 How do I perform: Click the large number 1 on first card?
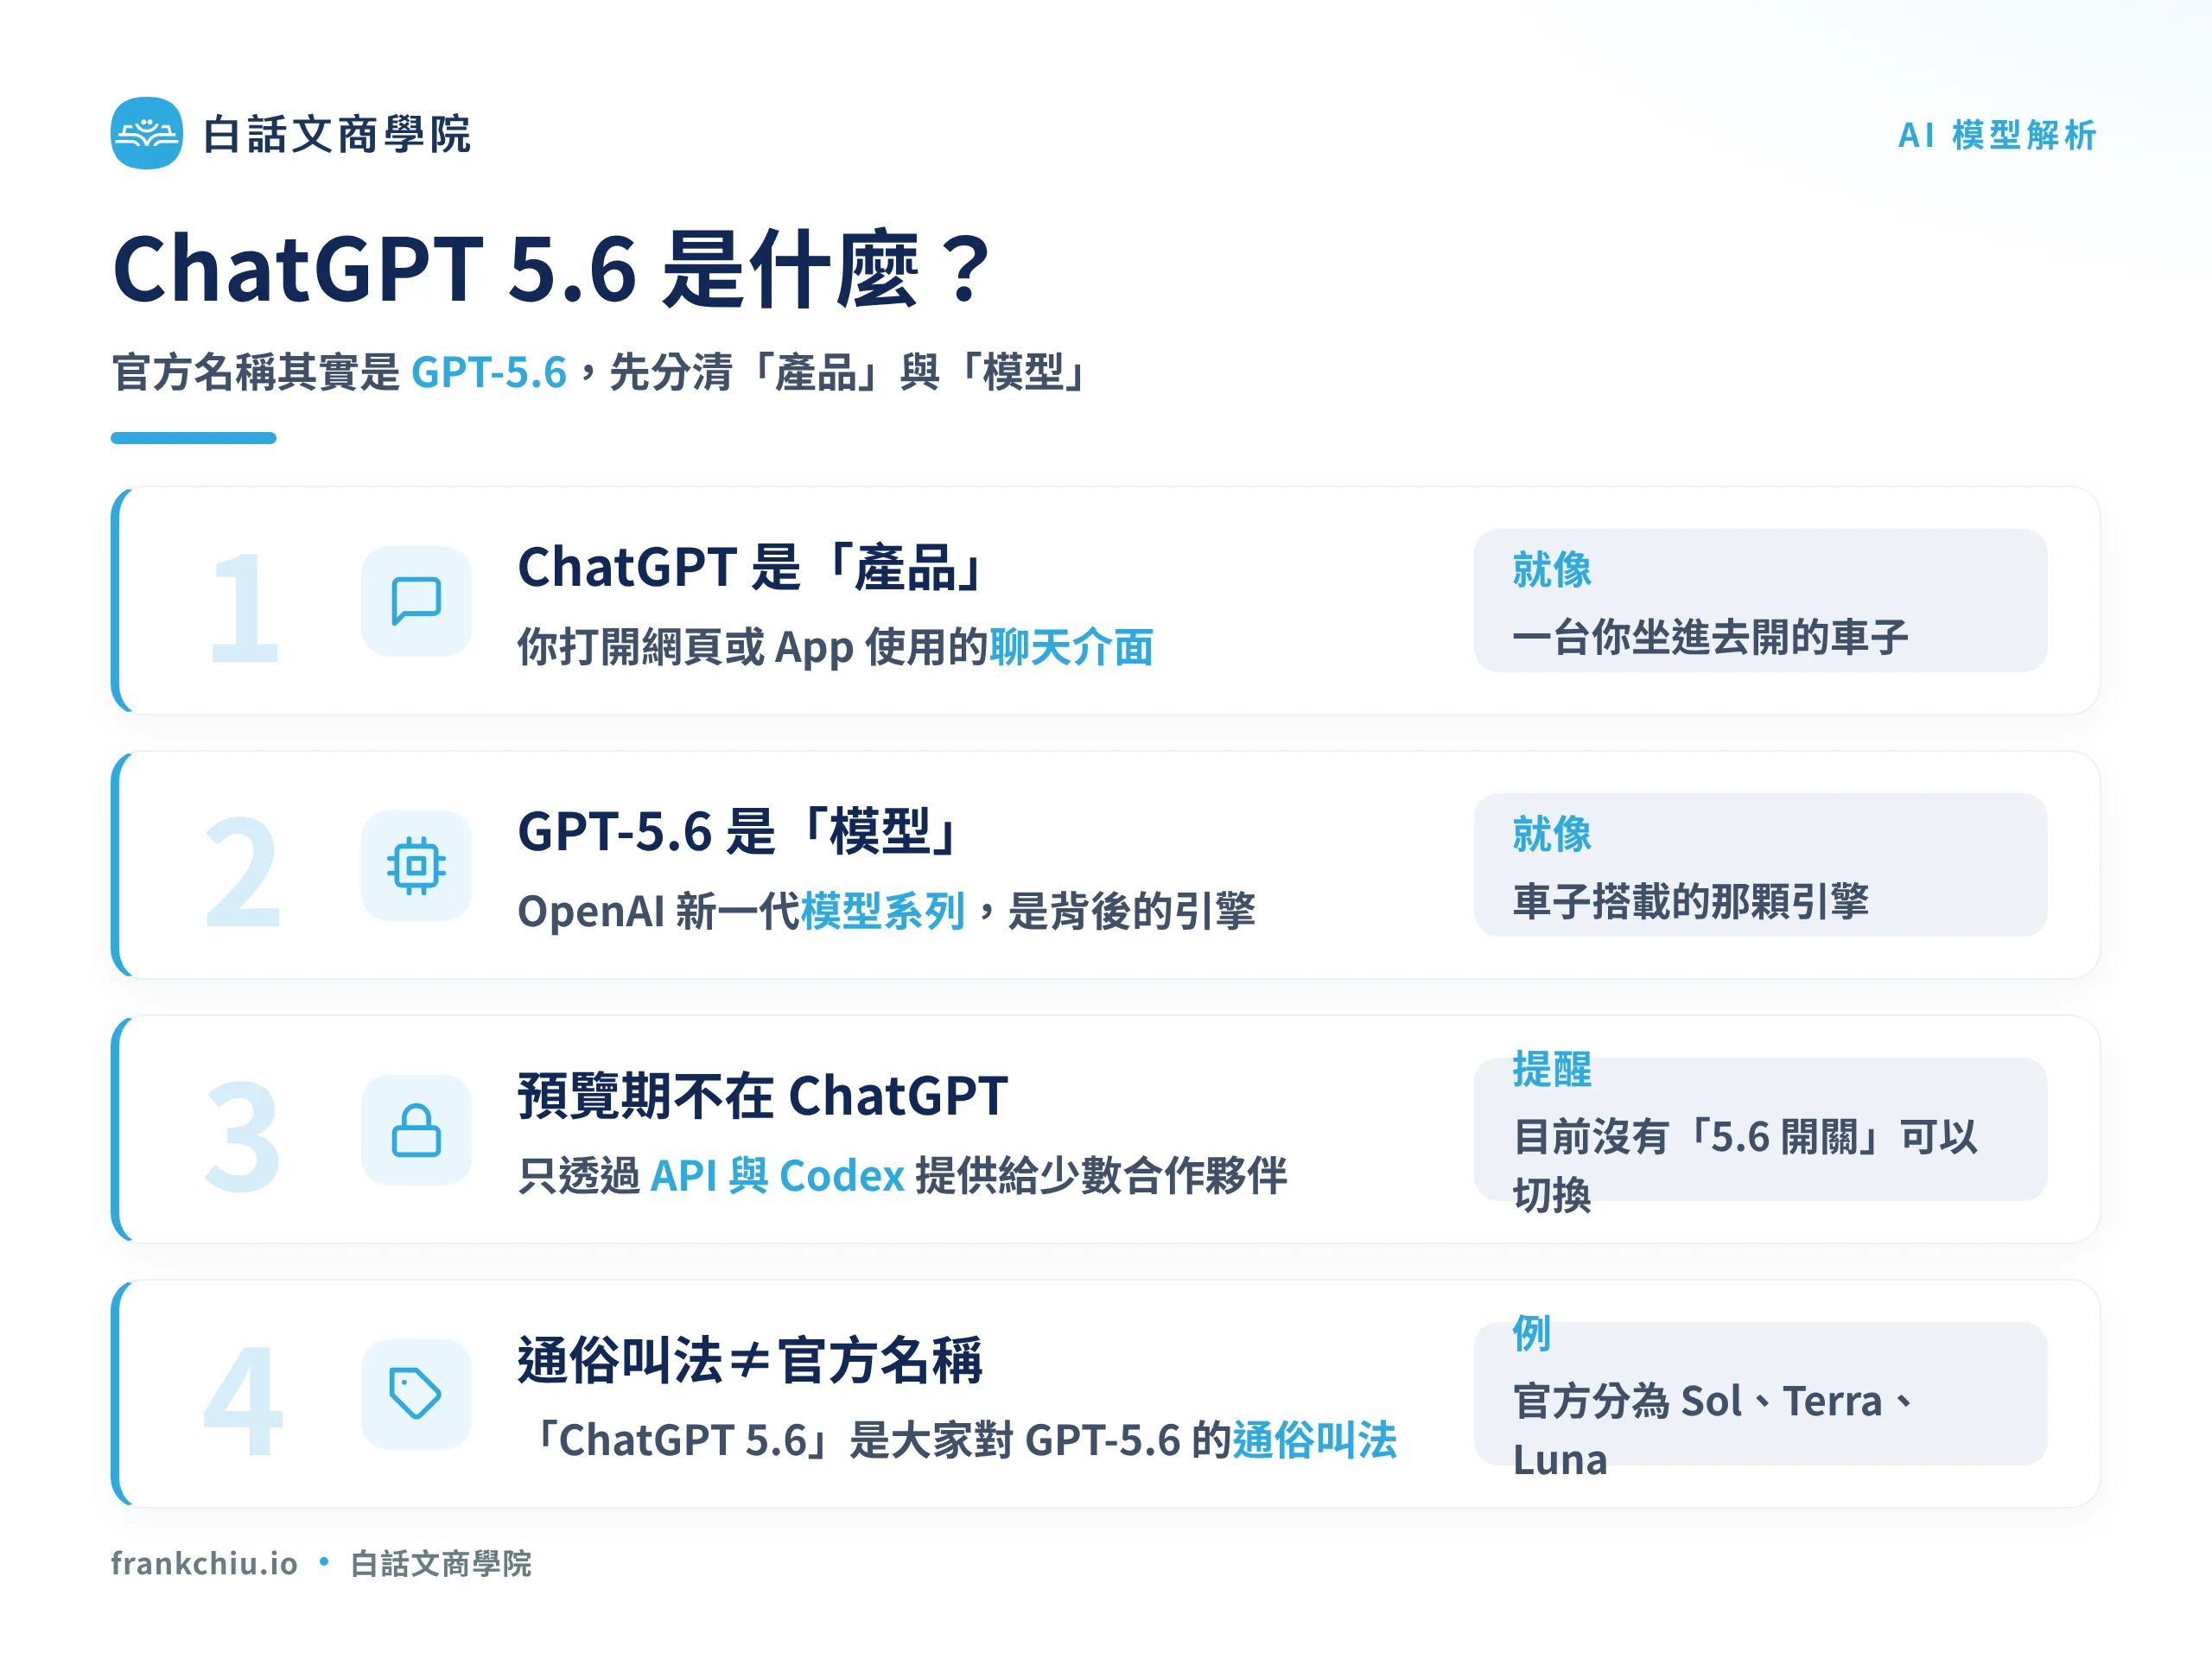(243, 608)
